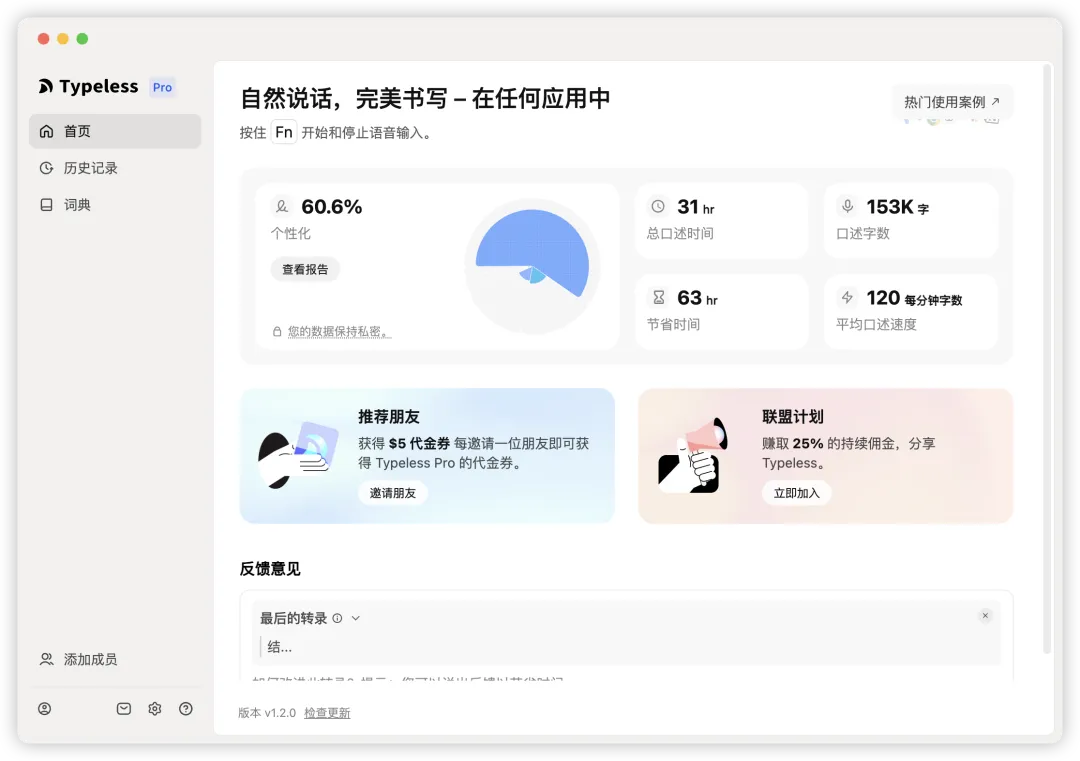Click the people icon beside 添加成员

46,659
